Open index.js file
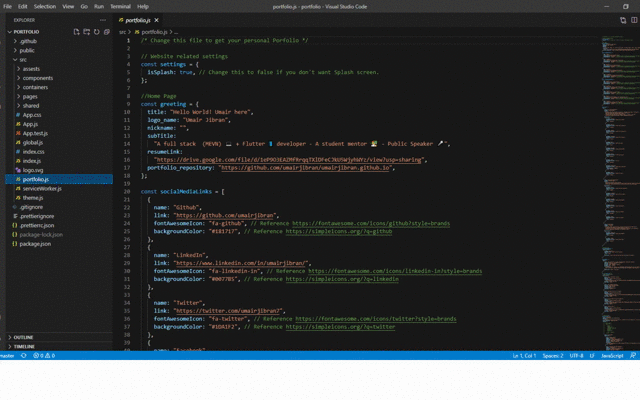 (31, 161)
